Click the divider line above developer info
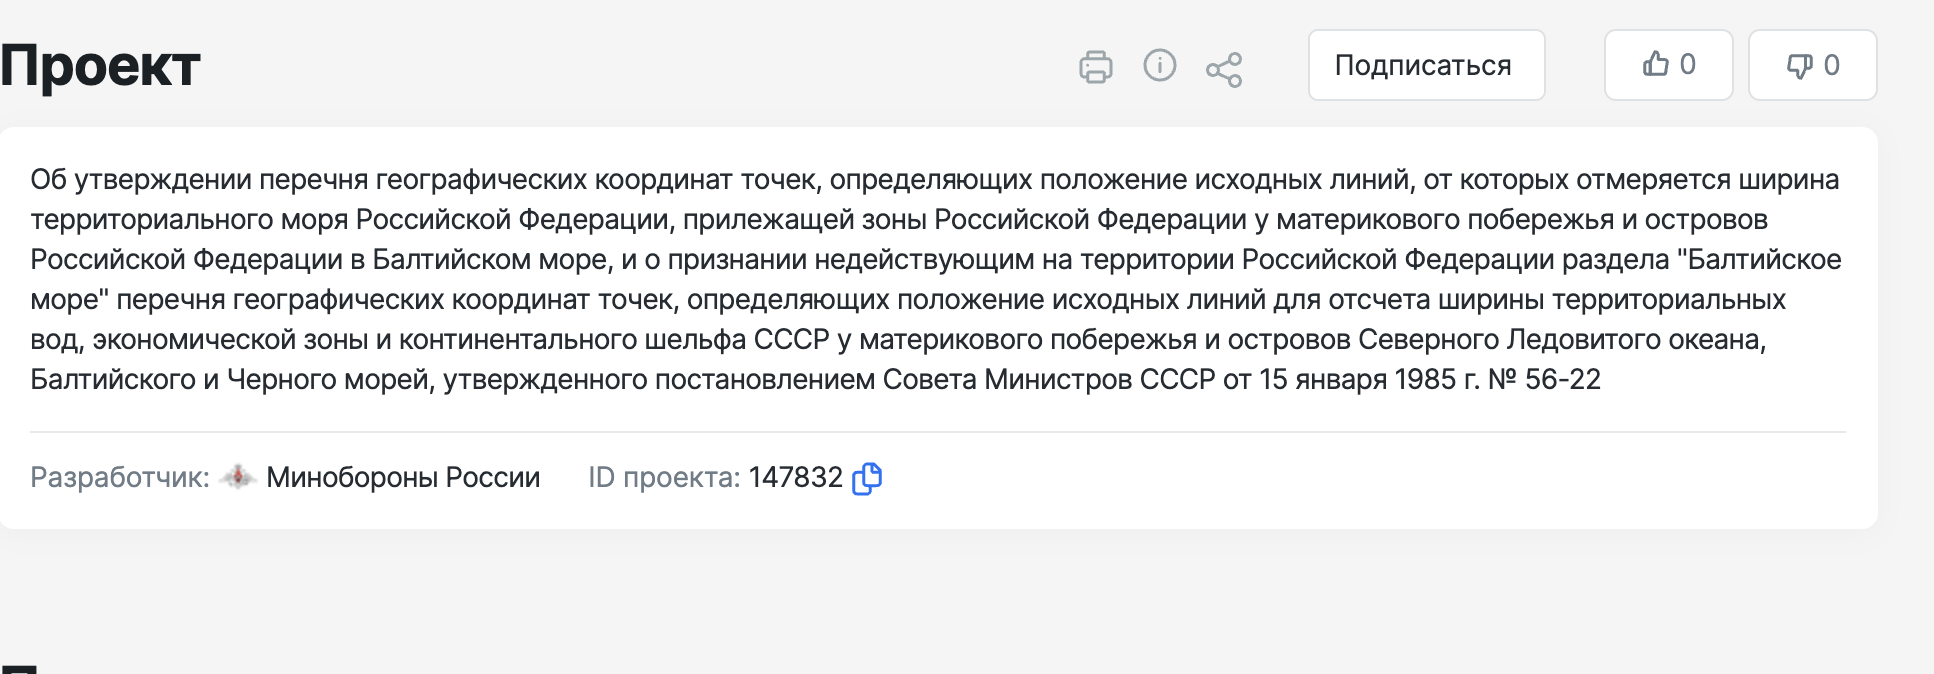Viewport: 1934px width, 674px height. coord(937,432)
